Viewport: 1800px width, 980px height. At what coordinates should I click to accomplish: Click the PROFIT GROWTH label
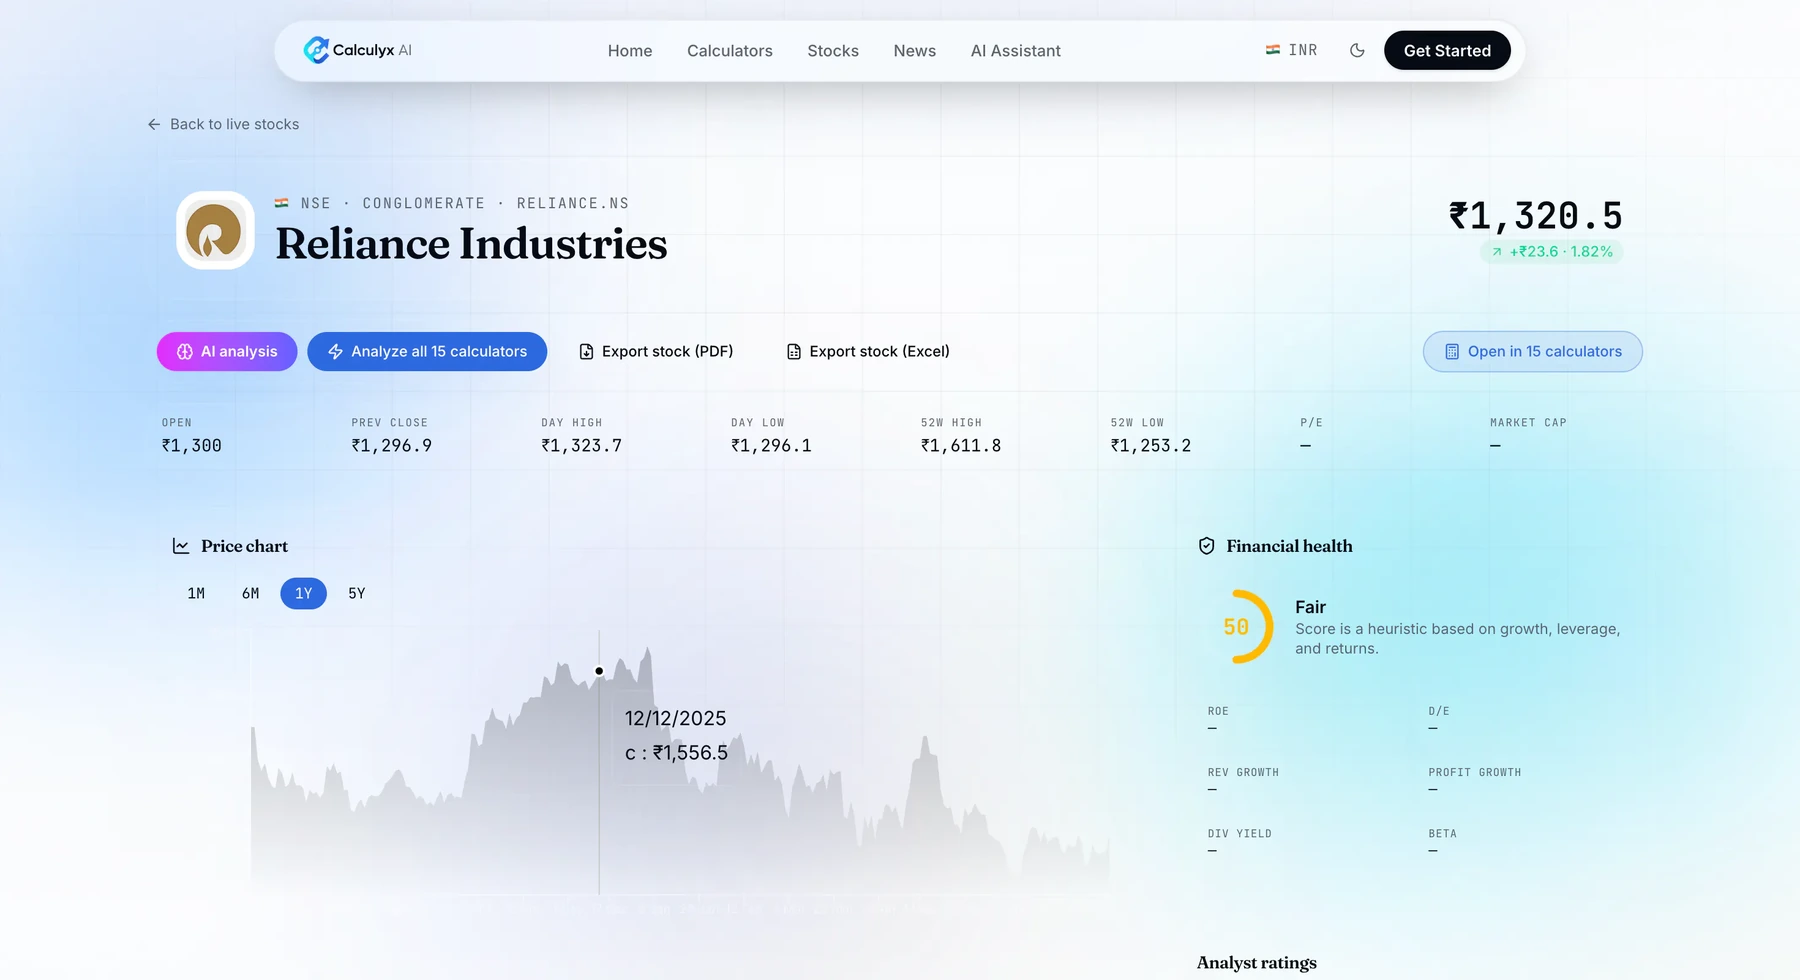coord(1475,773)
